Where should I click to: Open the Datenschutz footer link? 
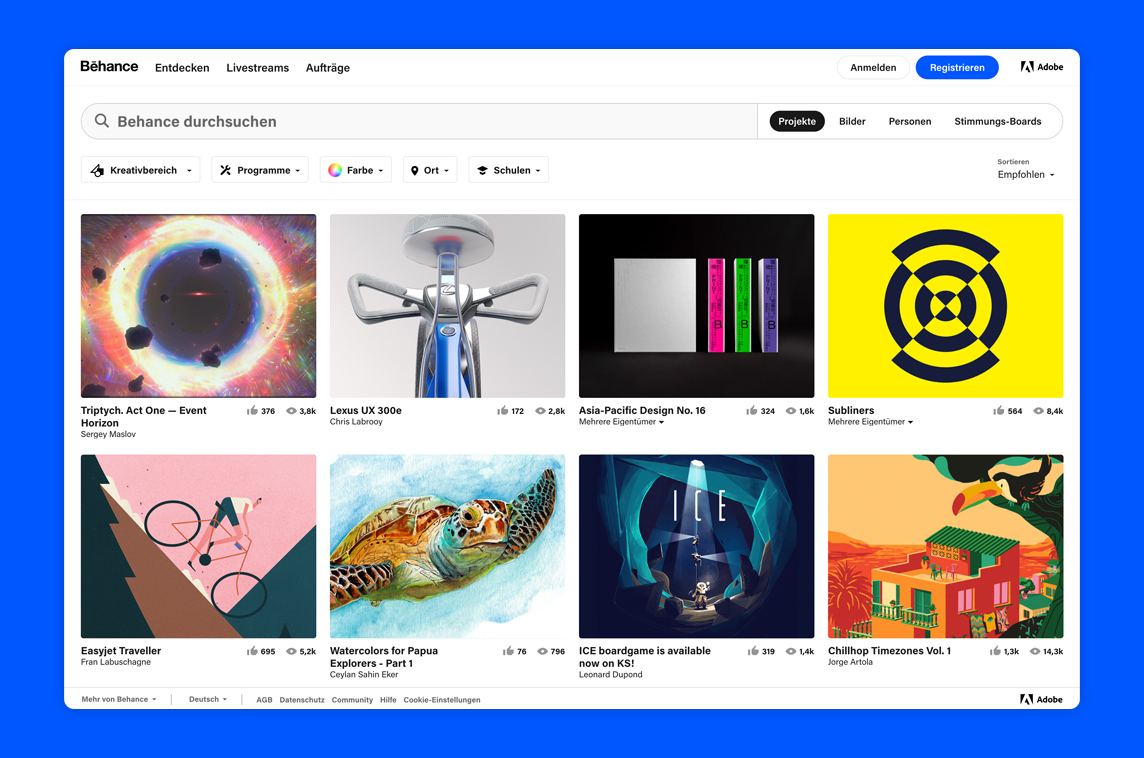click(302, 700)
